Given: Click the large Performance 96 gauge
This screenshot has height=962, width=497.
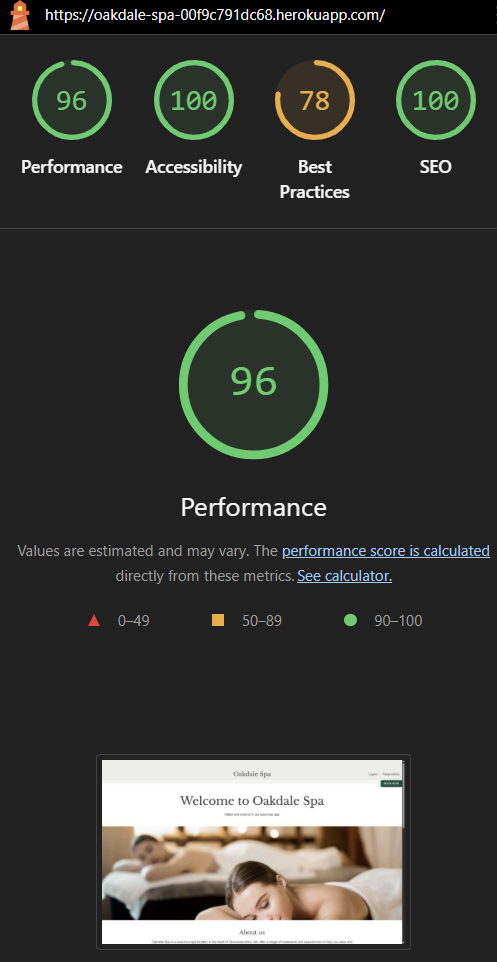Looking at the screenshot, I should click(x=253, y=384).
